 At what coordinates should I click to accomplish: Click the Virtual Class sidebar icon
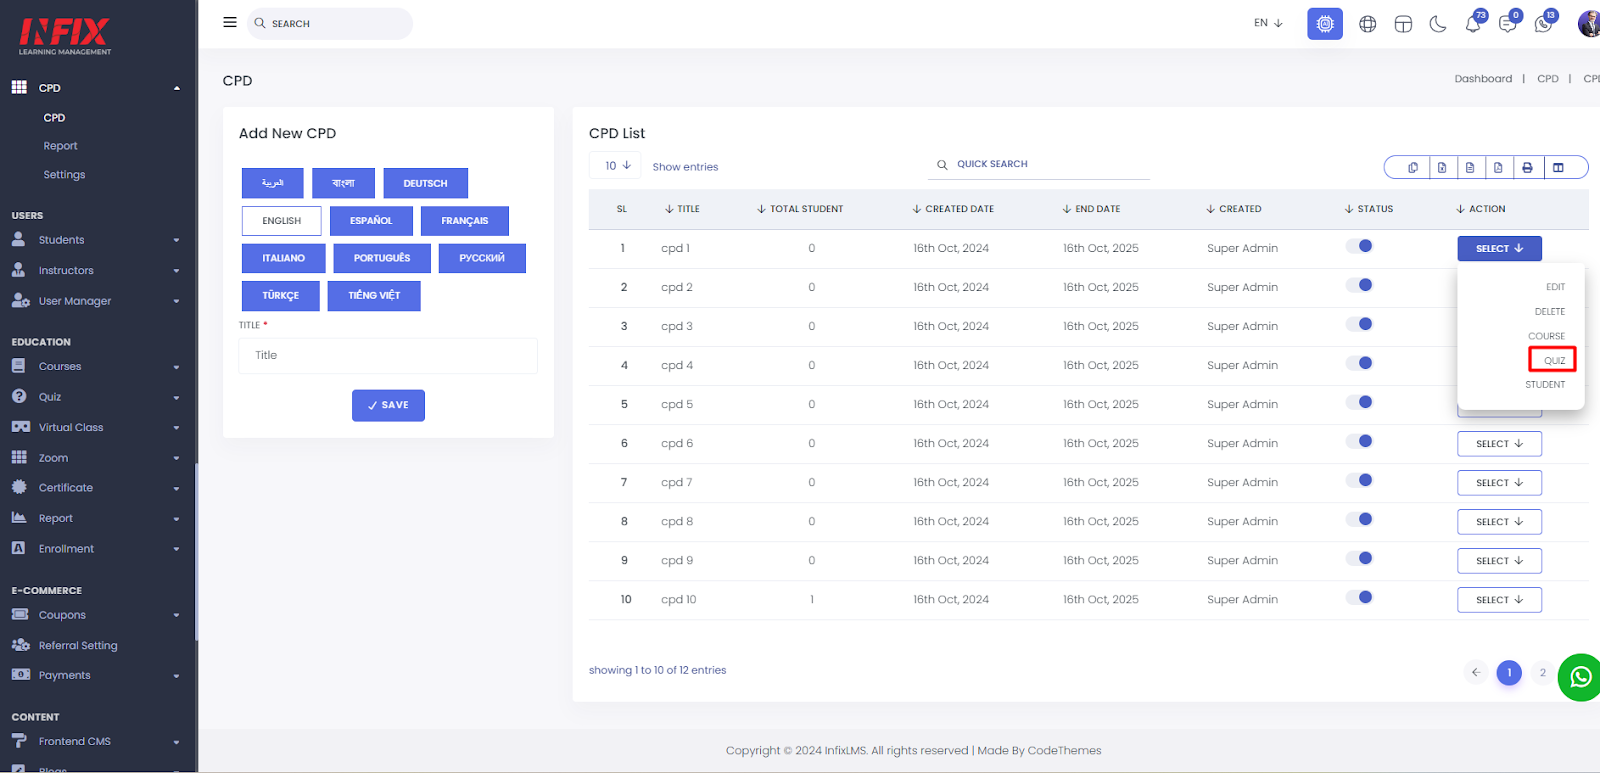[20, 427]
